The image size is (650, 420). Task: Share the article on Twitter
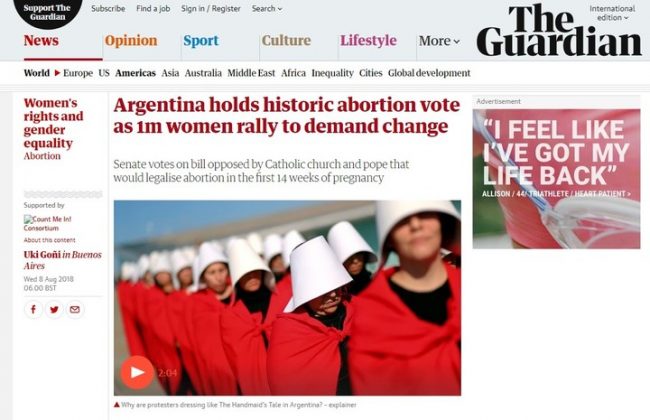[x=54, y=309]
